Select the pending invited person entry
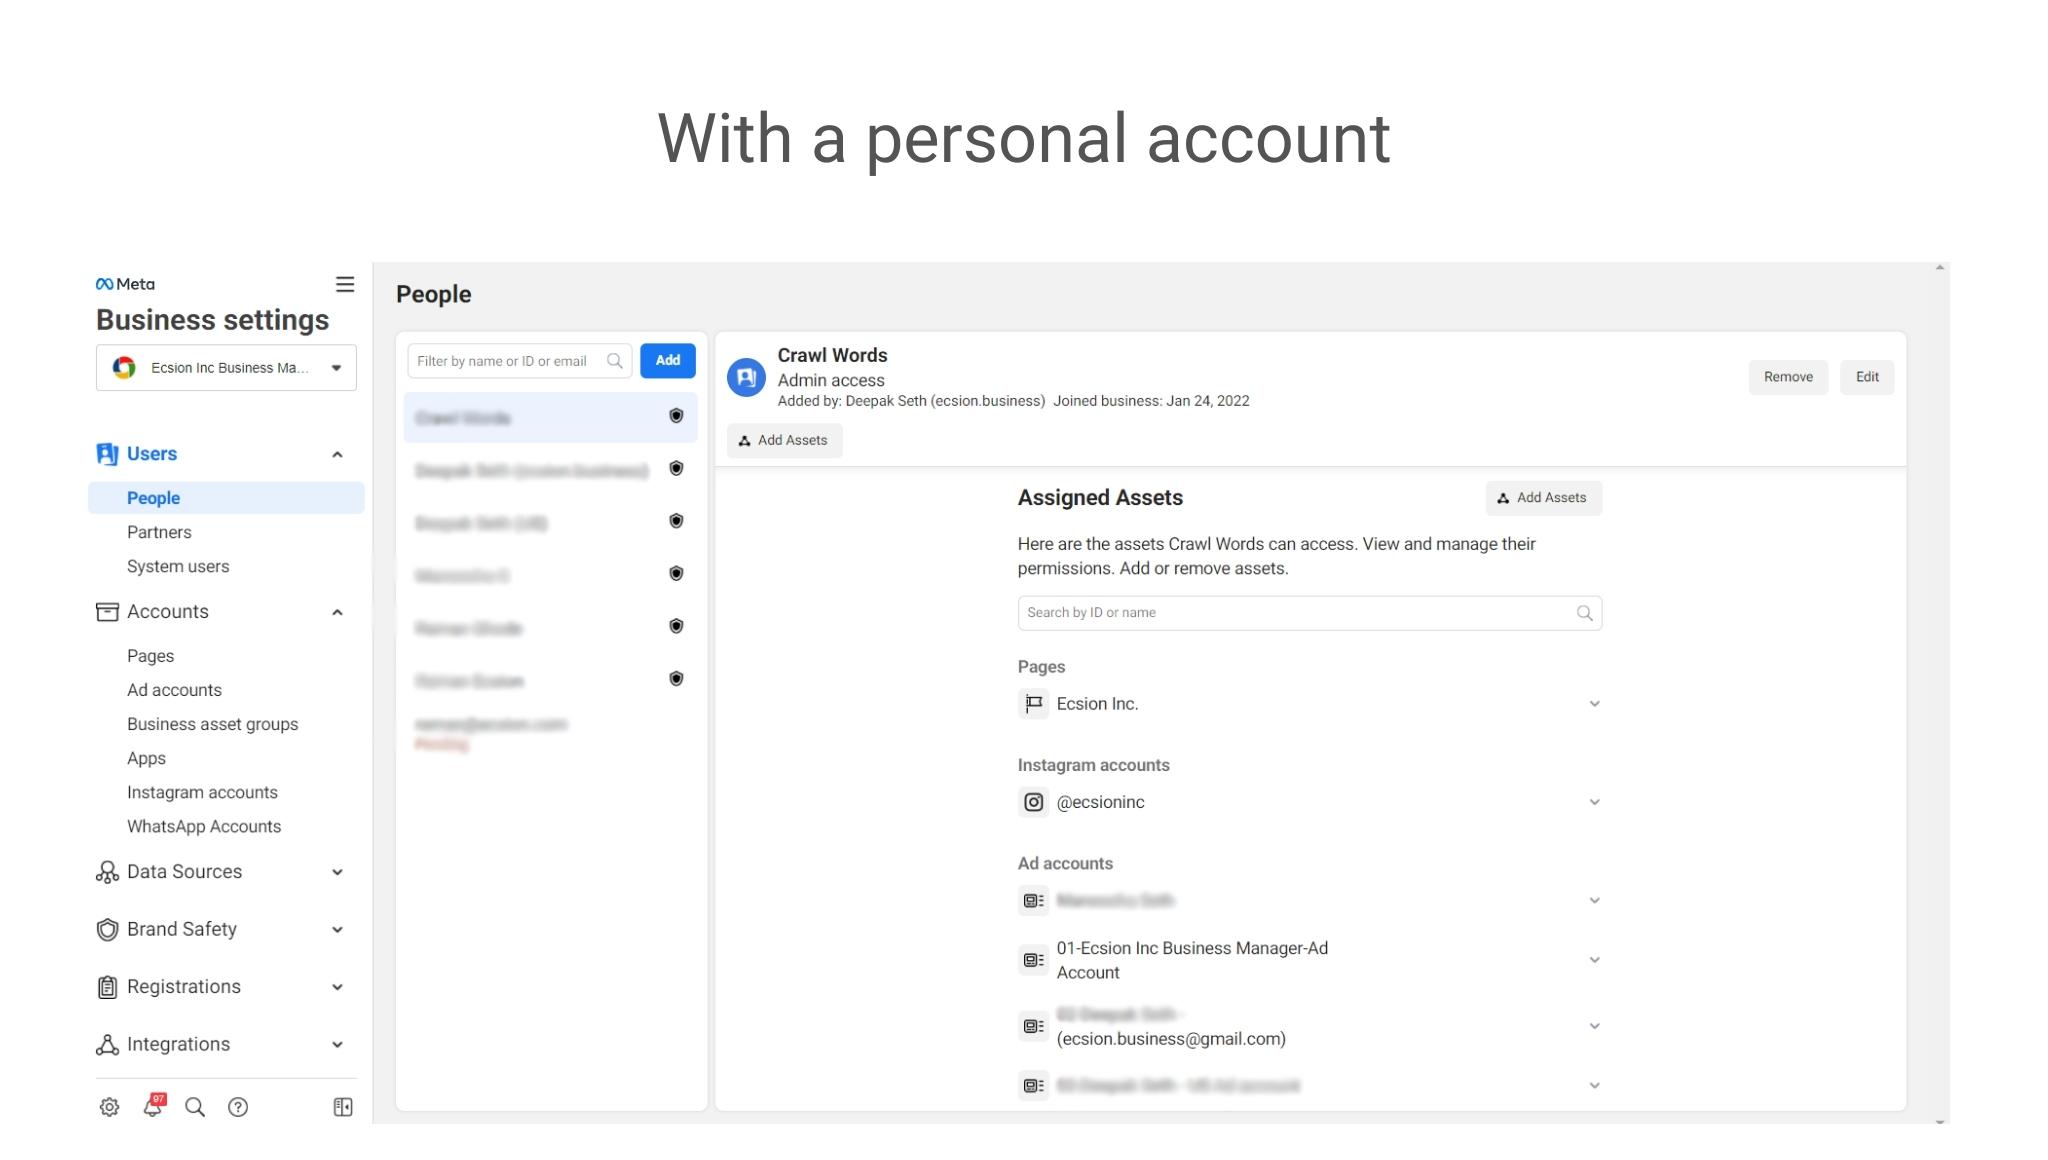The height and width of the screenshot is (1160, 2048). click(550, 733)
